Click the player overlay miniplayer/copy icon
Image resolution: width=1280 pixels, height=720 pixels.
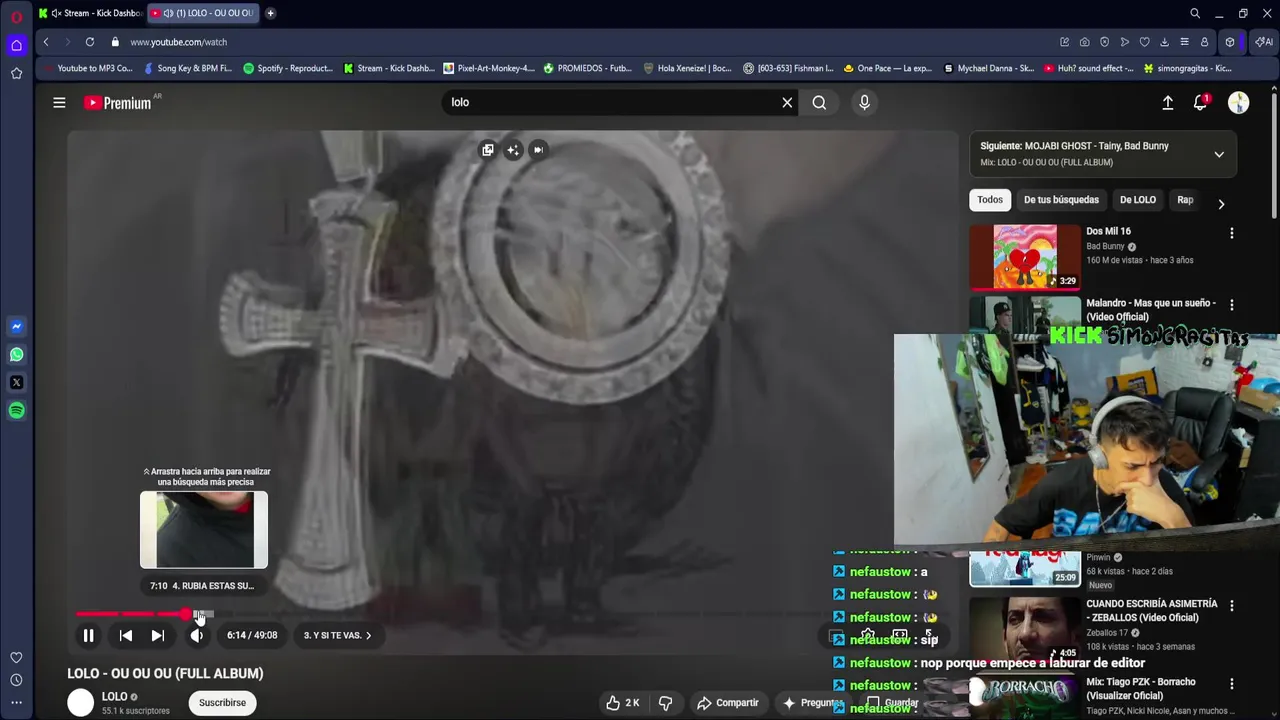(487, 150)
